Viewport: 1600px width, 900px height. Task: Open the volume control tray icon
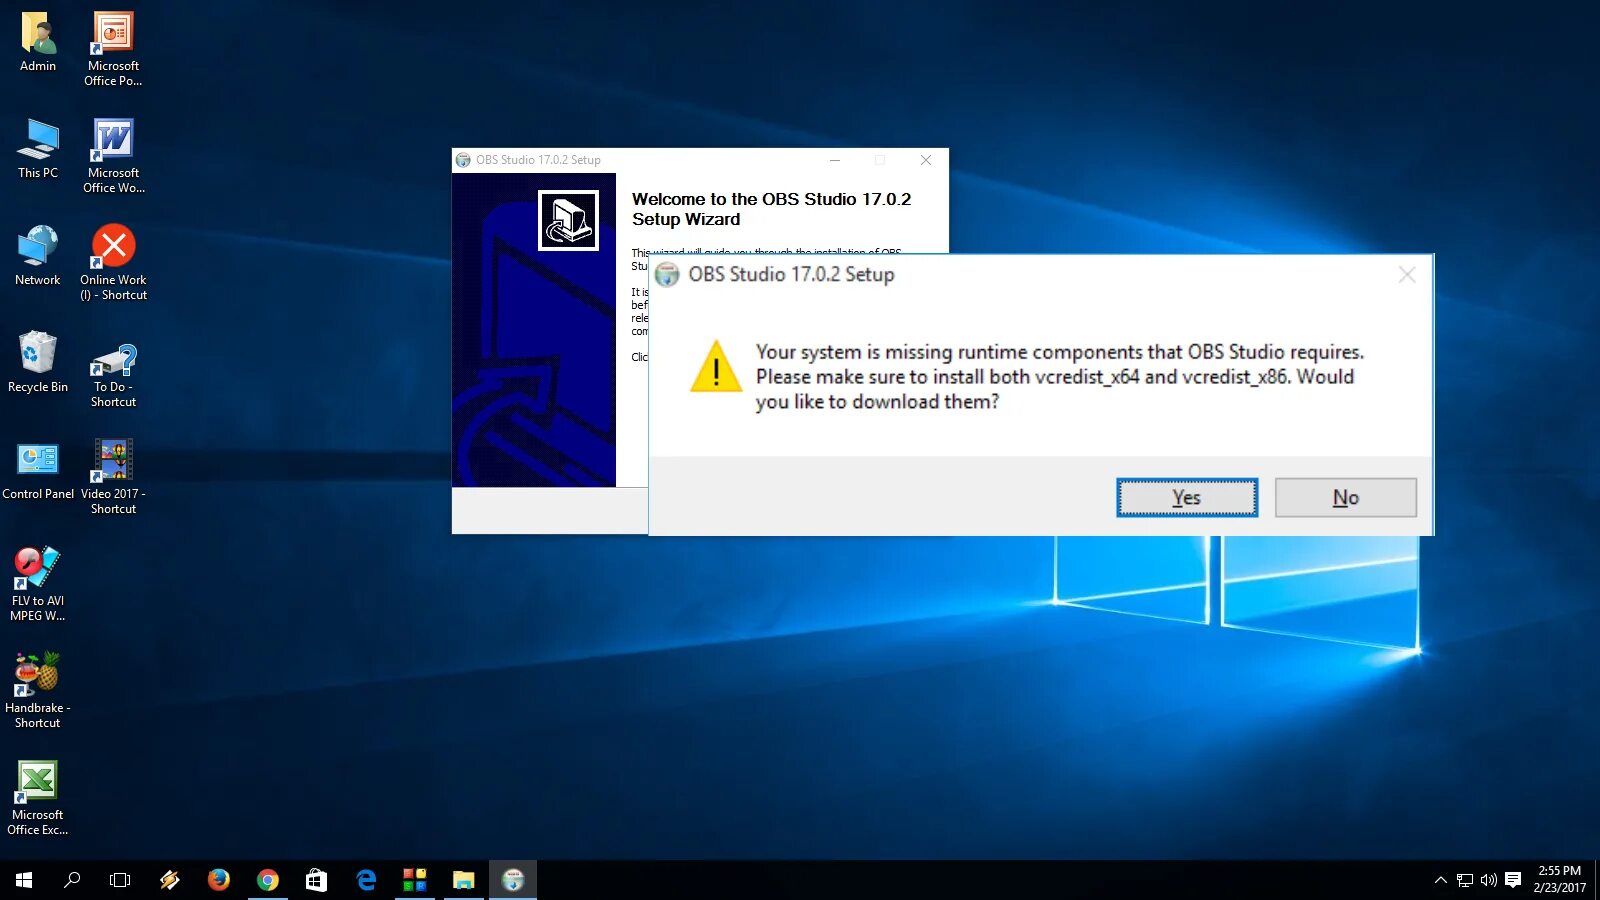(1489, 880)
